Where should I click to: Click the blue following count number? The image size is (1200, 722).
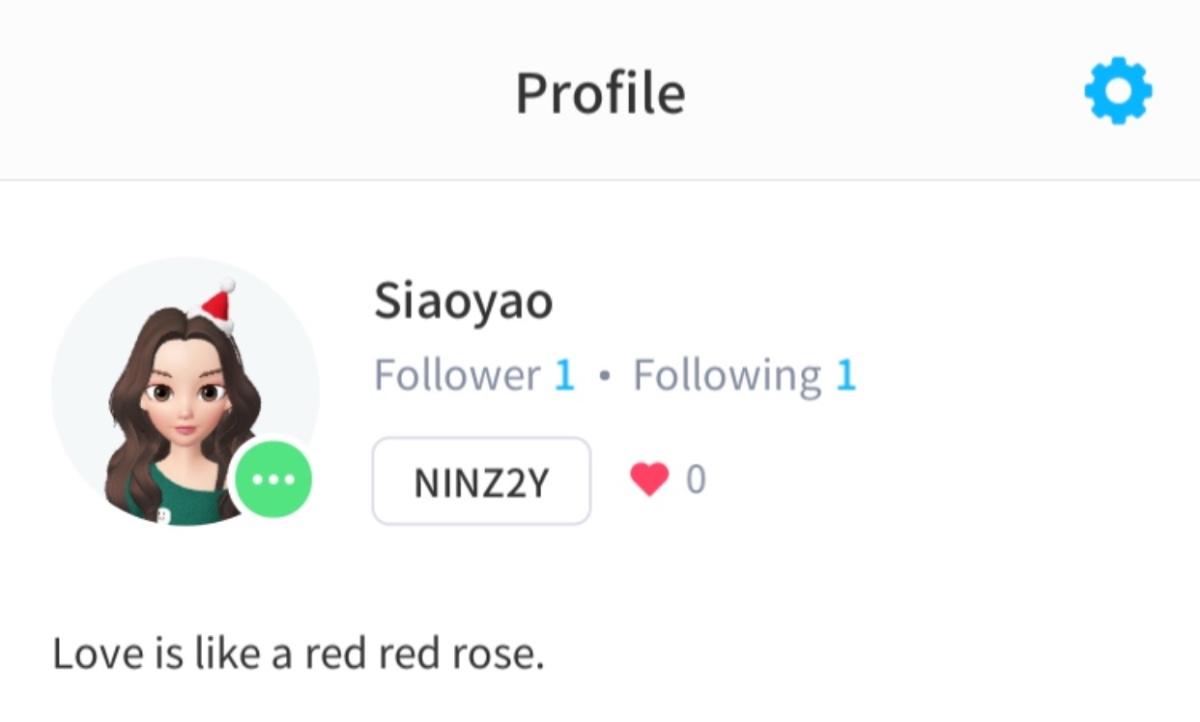[846, 376]
